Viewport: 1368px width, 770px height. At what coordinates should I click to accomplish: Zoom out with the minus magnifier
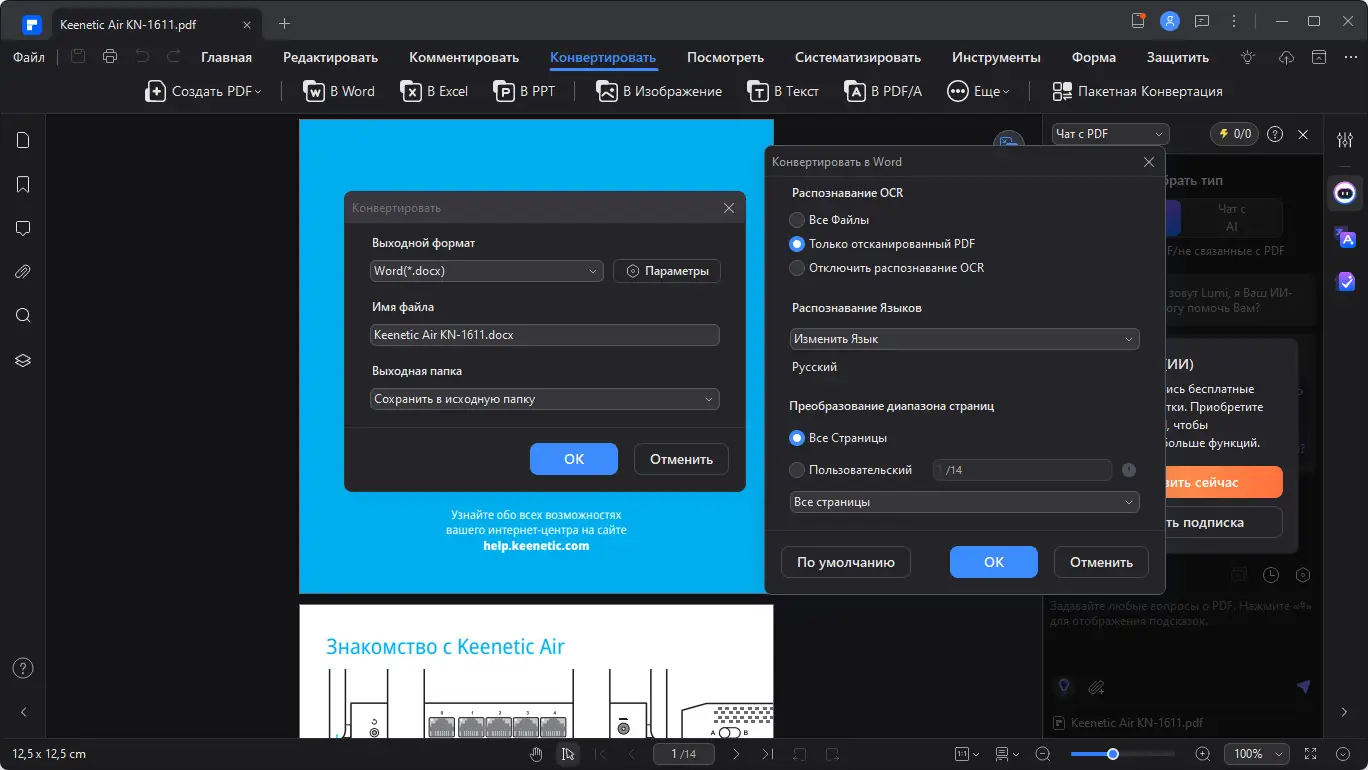1043,754
